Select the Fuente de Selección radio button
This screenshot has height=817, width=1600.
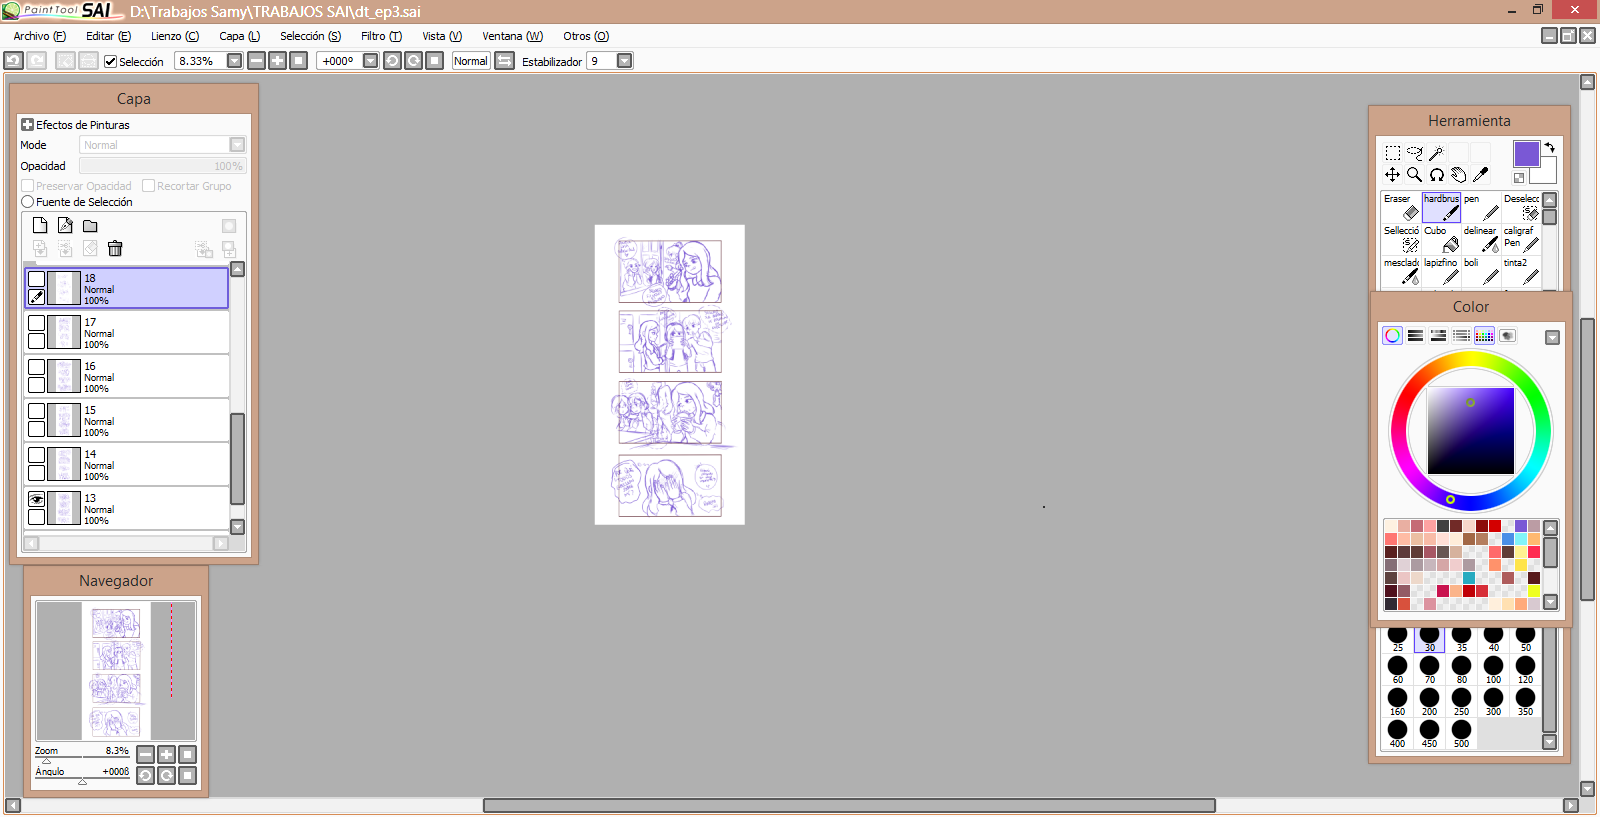pyautogui.click(x=28, y=202)
